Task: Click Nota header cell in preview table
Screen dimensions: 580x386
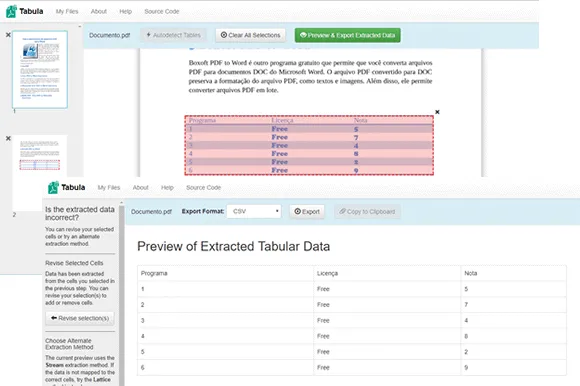Action: (x=513, y=273)
